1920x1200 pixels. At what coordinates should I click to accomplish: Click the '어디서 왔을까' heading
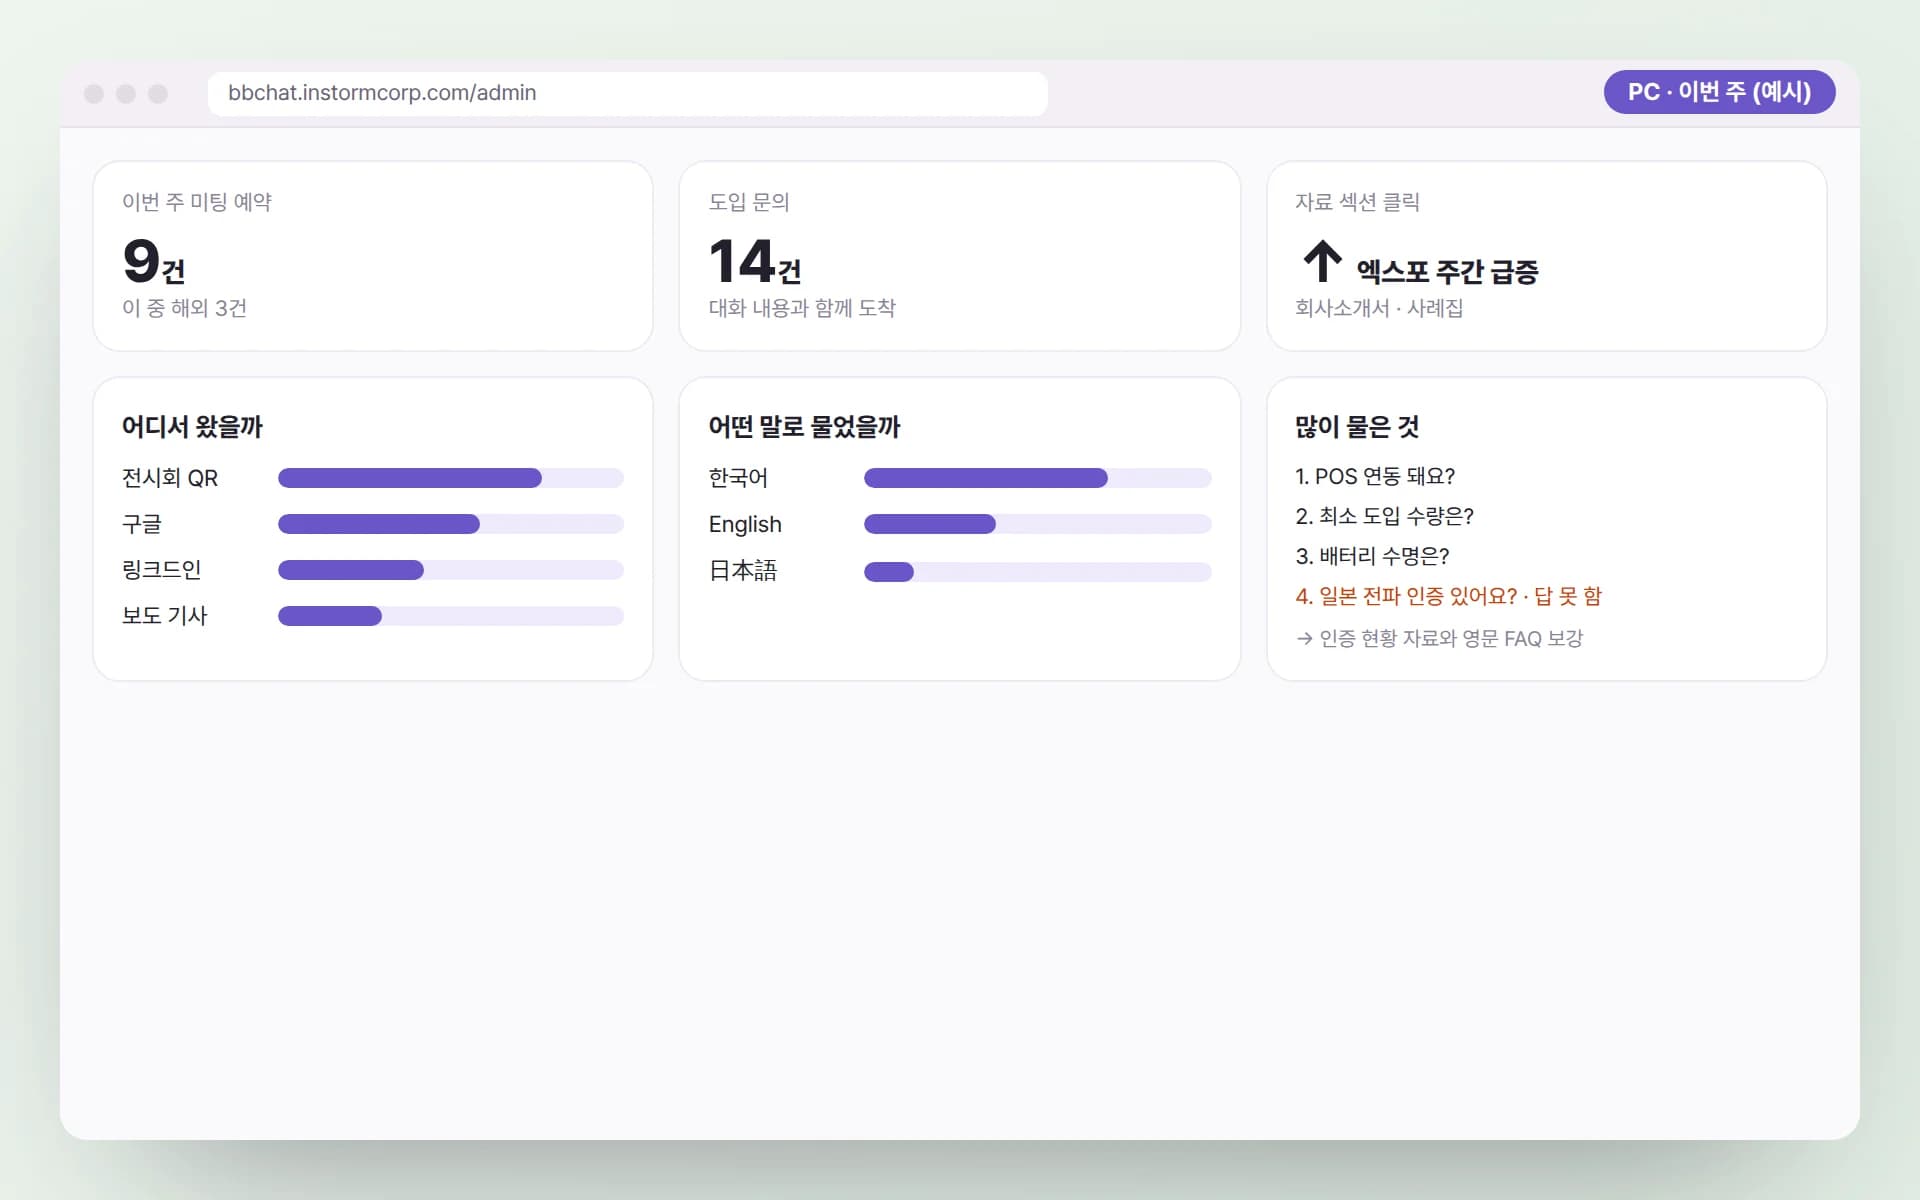(x=192, y=427)
